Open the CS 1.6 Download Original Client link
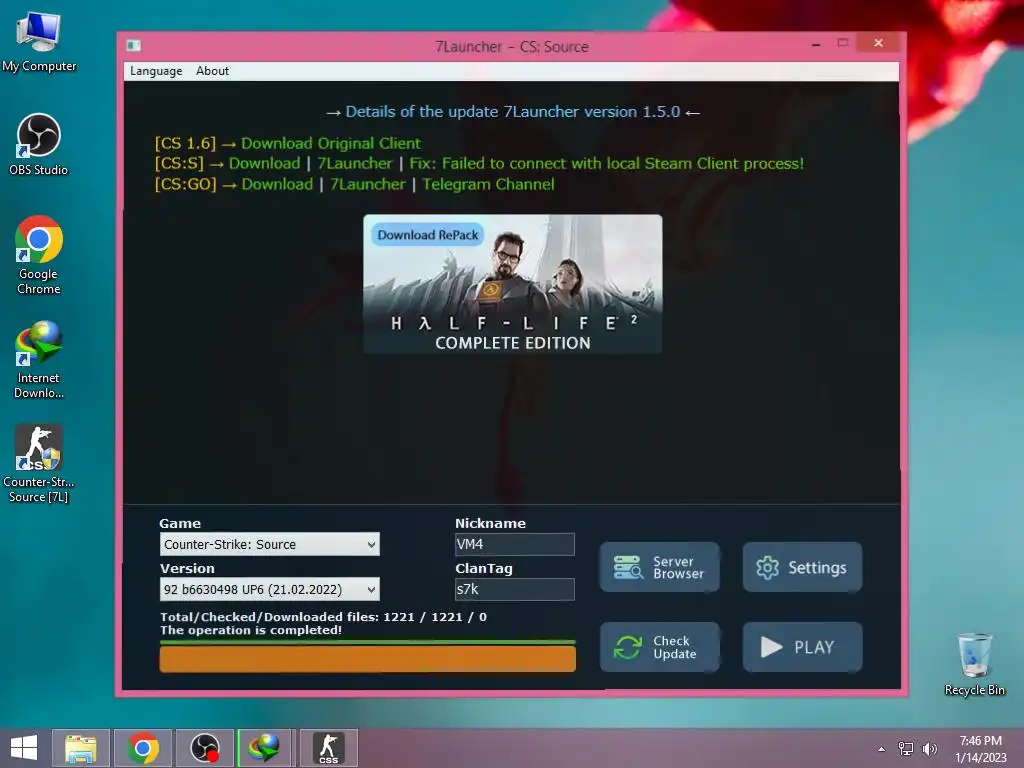This screenshot has height=768, width=1024. (330, 143)
